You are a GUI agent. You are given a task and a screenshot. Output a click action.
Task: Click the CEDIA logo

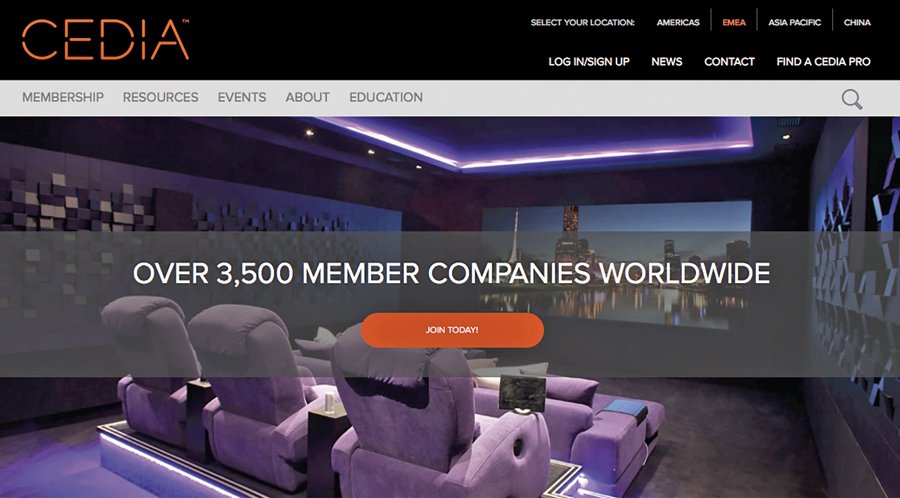[x=105, y=40]
